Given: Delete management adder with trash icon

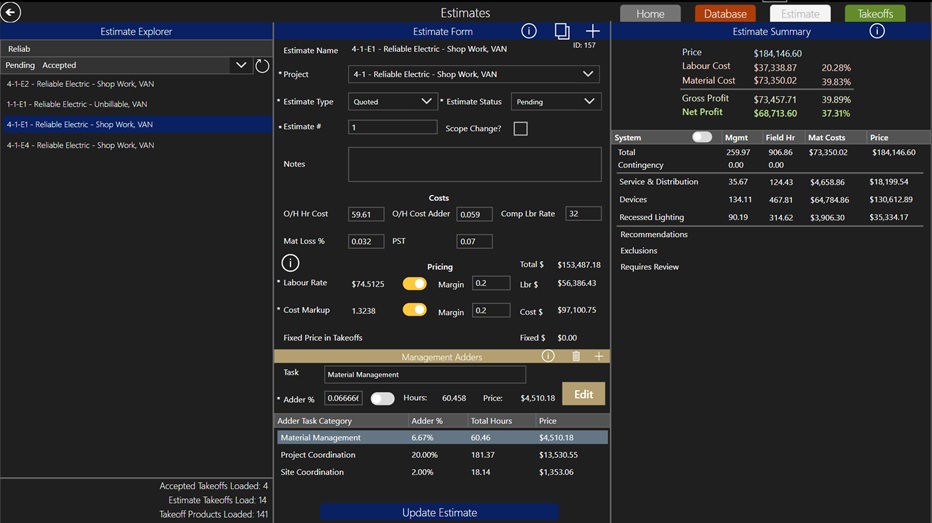Looking at the screenshot, I should coord(576,356).
